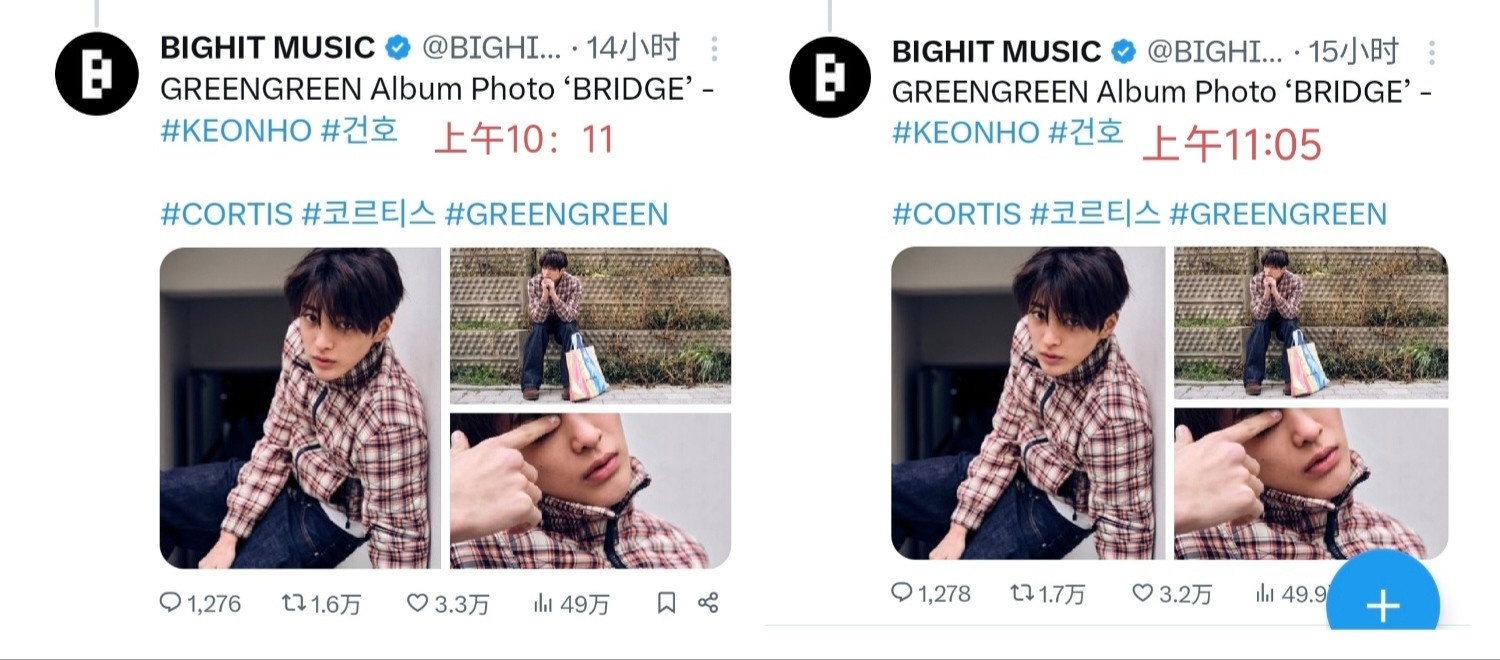Open the right tweet's three-dot more menu

(1432, 52)
